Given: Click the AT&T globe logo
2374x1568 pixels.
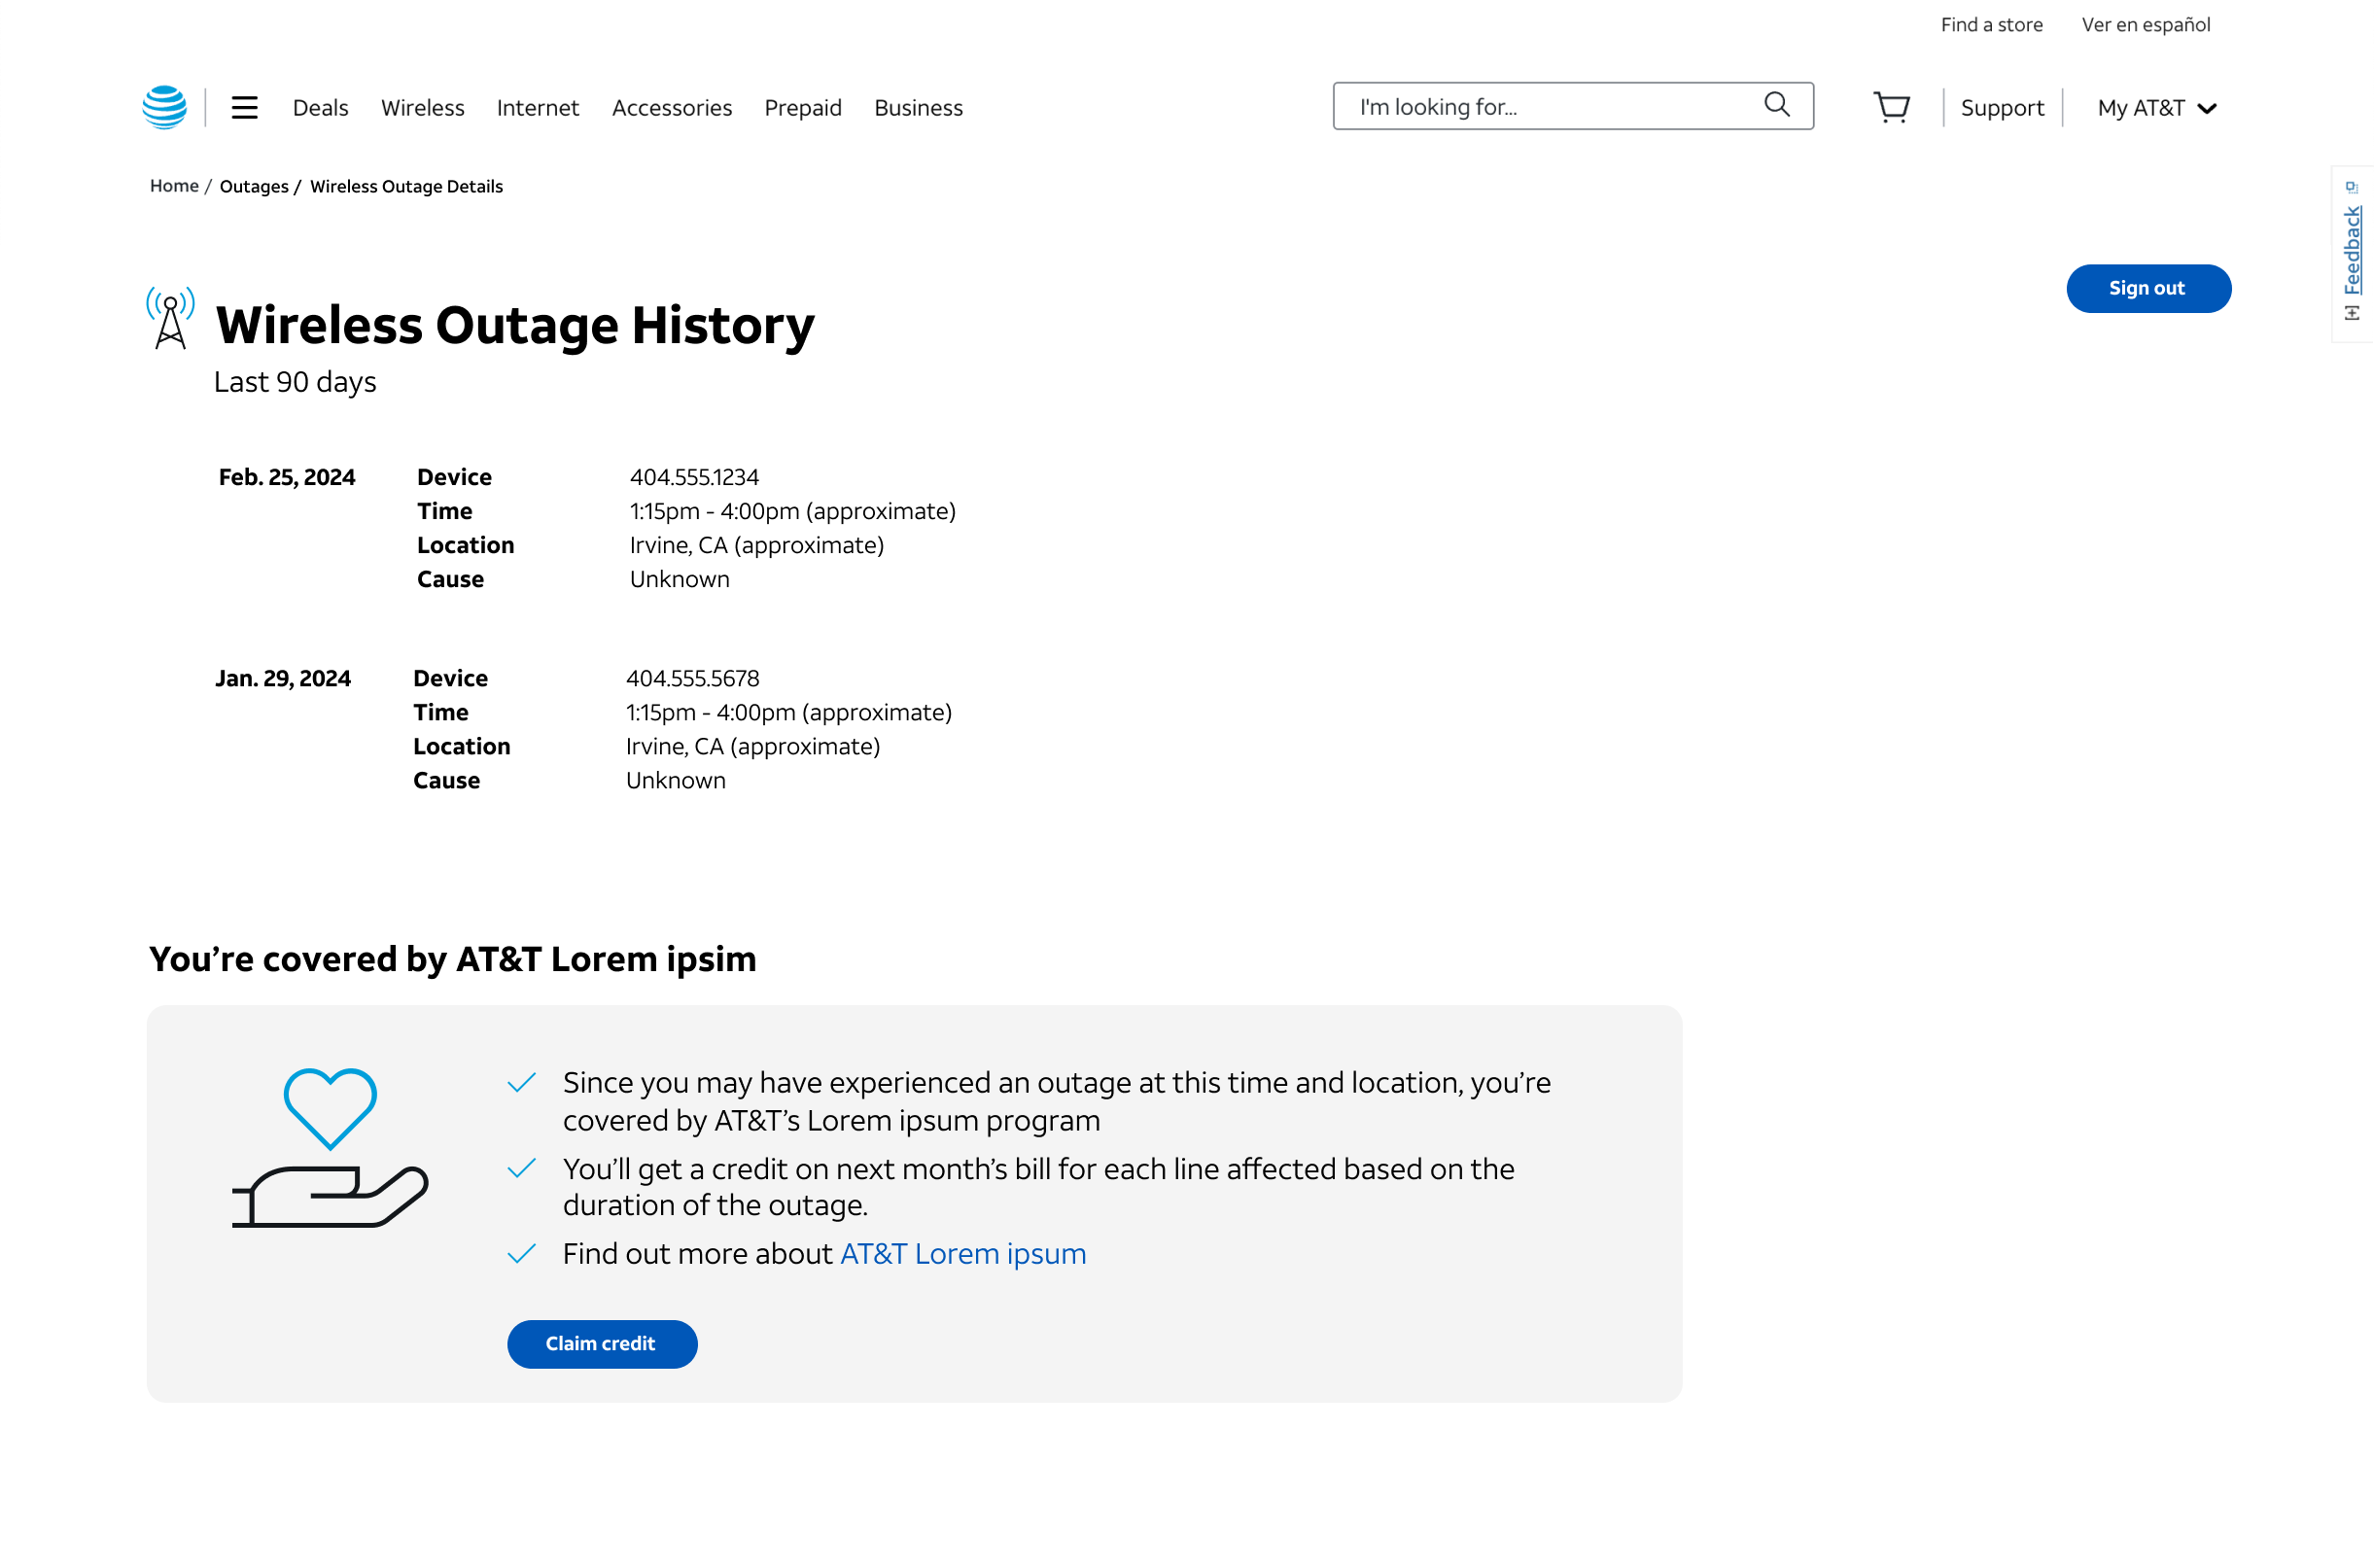Looking at the screenshot, I should [165, 107].
